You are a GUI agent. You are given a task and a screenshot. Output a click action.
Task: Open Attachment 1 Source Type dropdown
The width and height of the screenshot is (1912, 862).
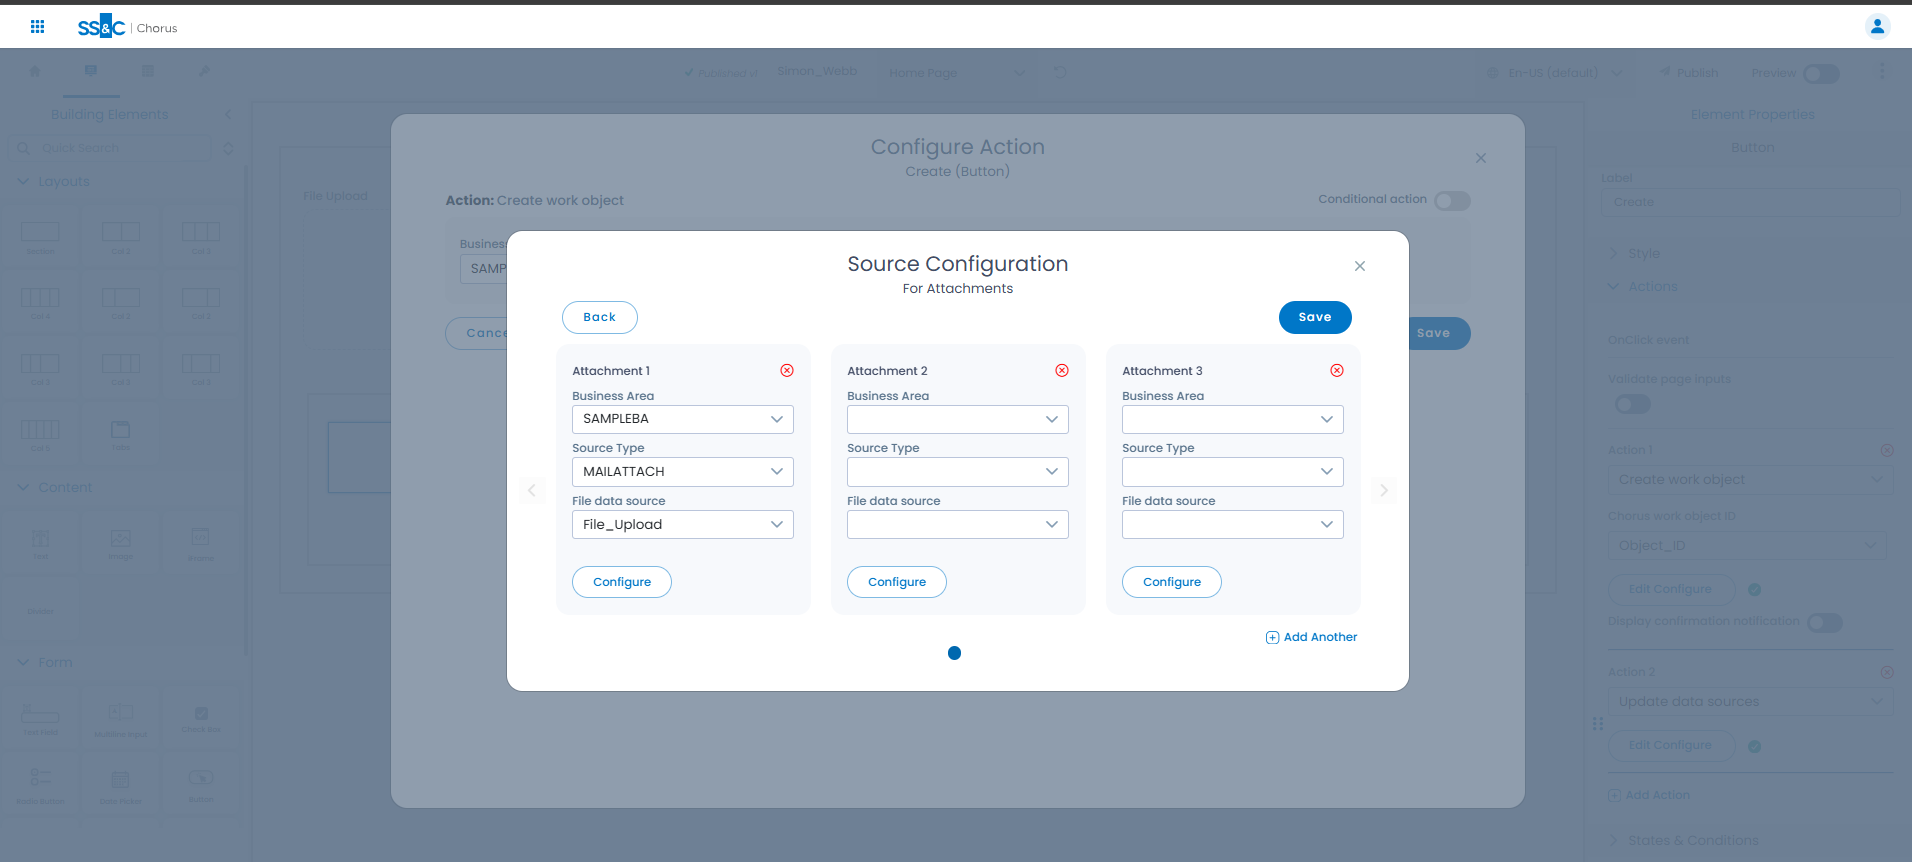(683, 472)
